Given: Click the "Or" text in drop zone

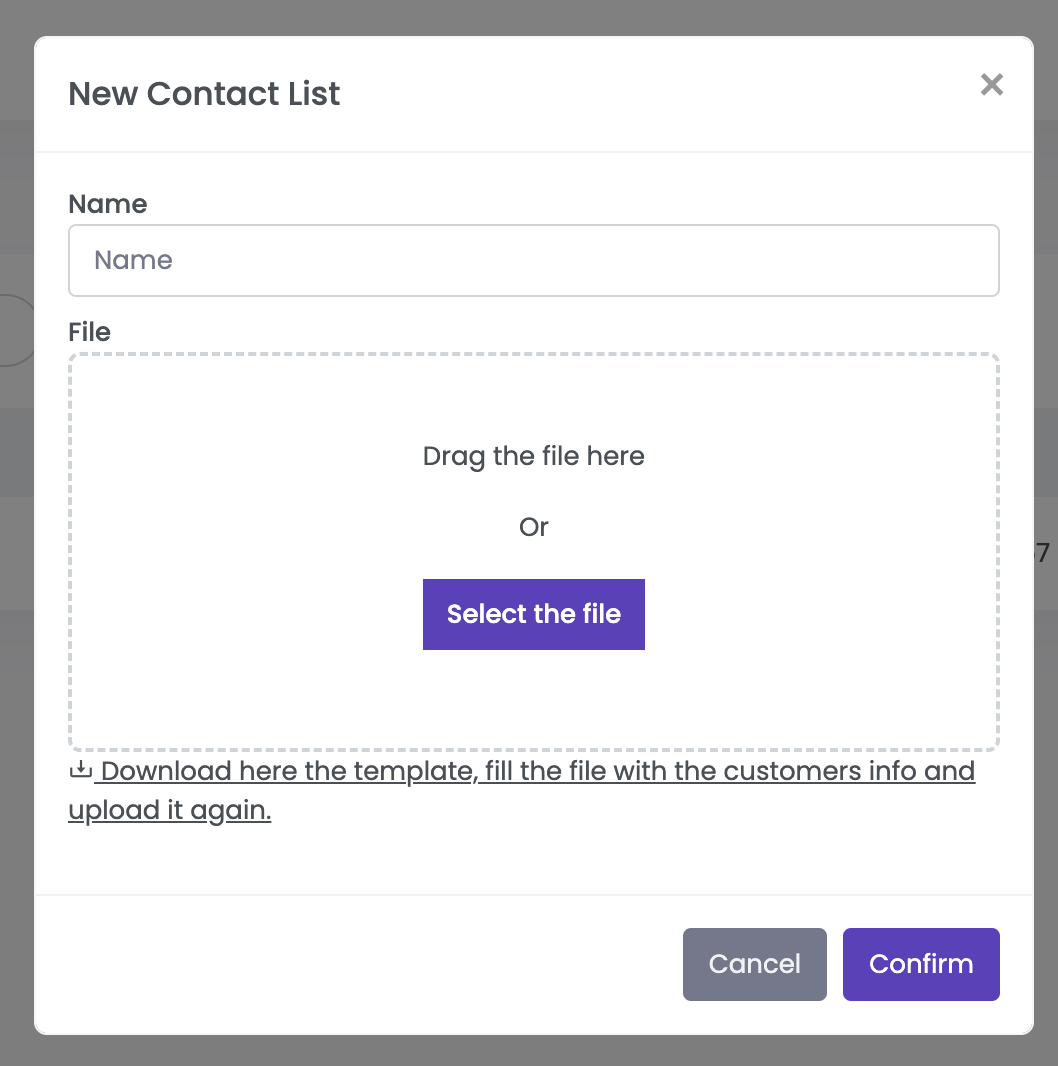Looking at the screenshot, I should (x=533, y=527).
